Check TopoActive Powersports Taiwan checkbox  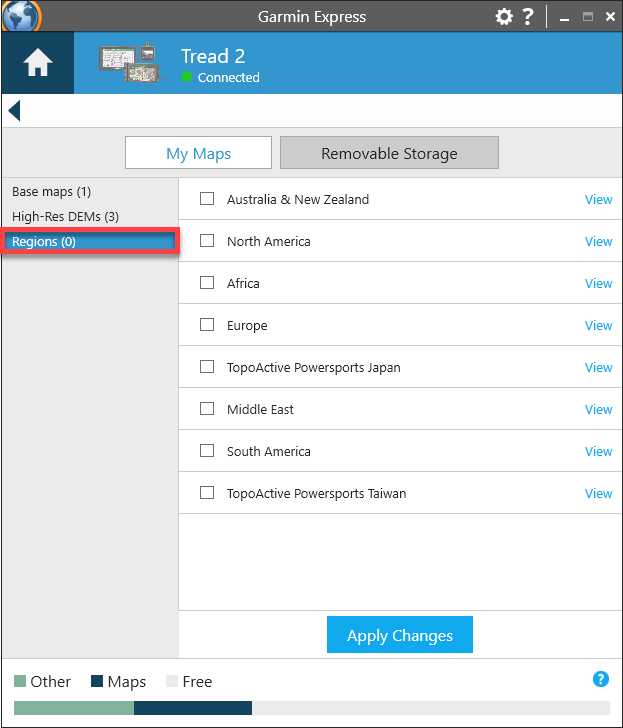point(207,493)
